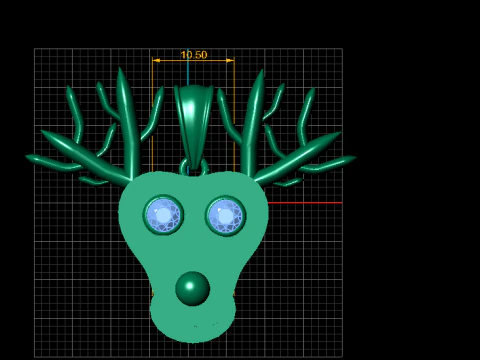Viewport: 480px width, 360px height.
Task: Click the small jump ring under the bail
Action: (x=194, y=167)
